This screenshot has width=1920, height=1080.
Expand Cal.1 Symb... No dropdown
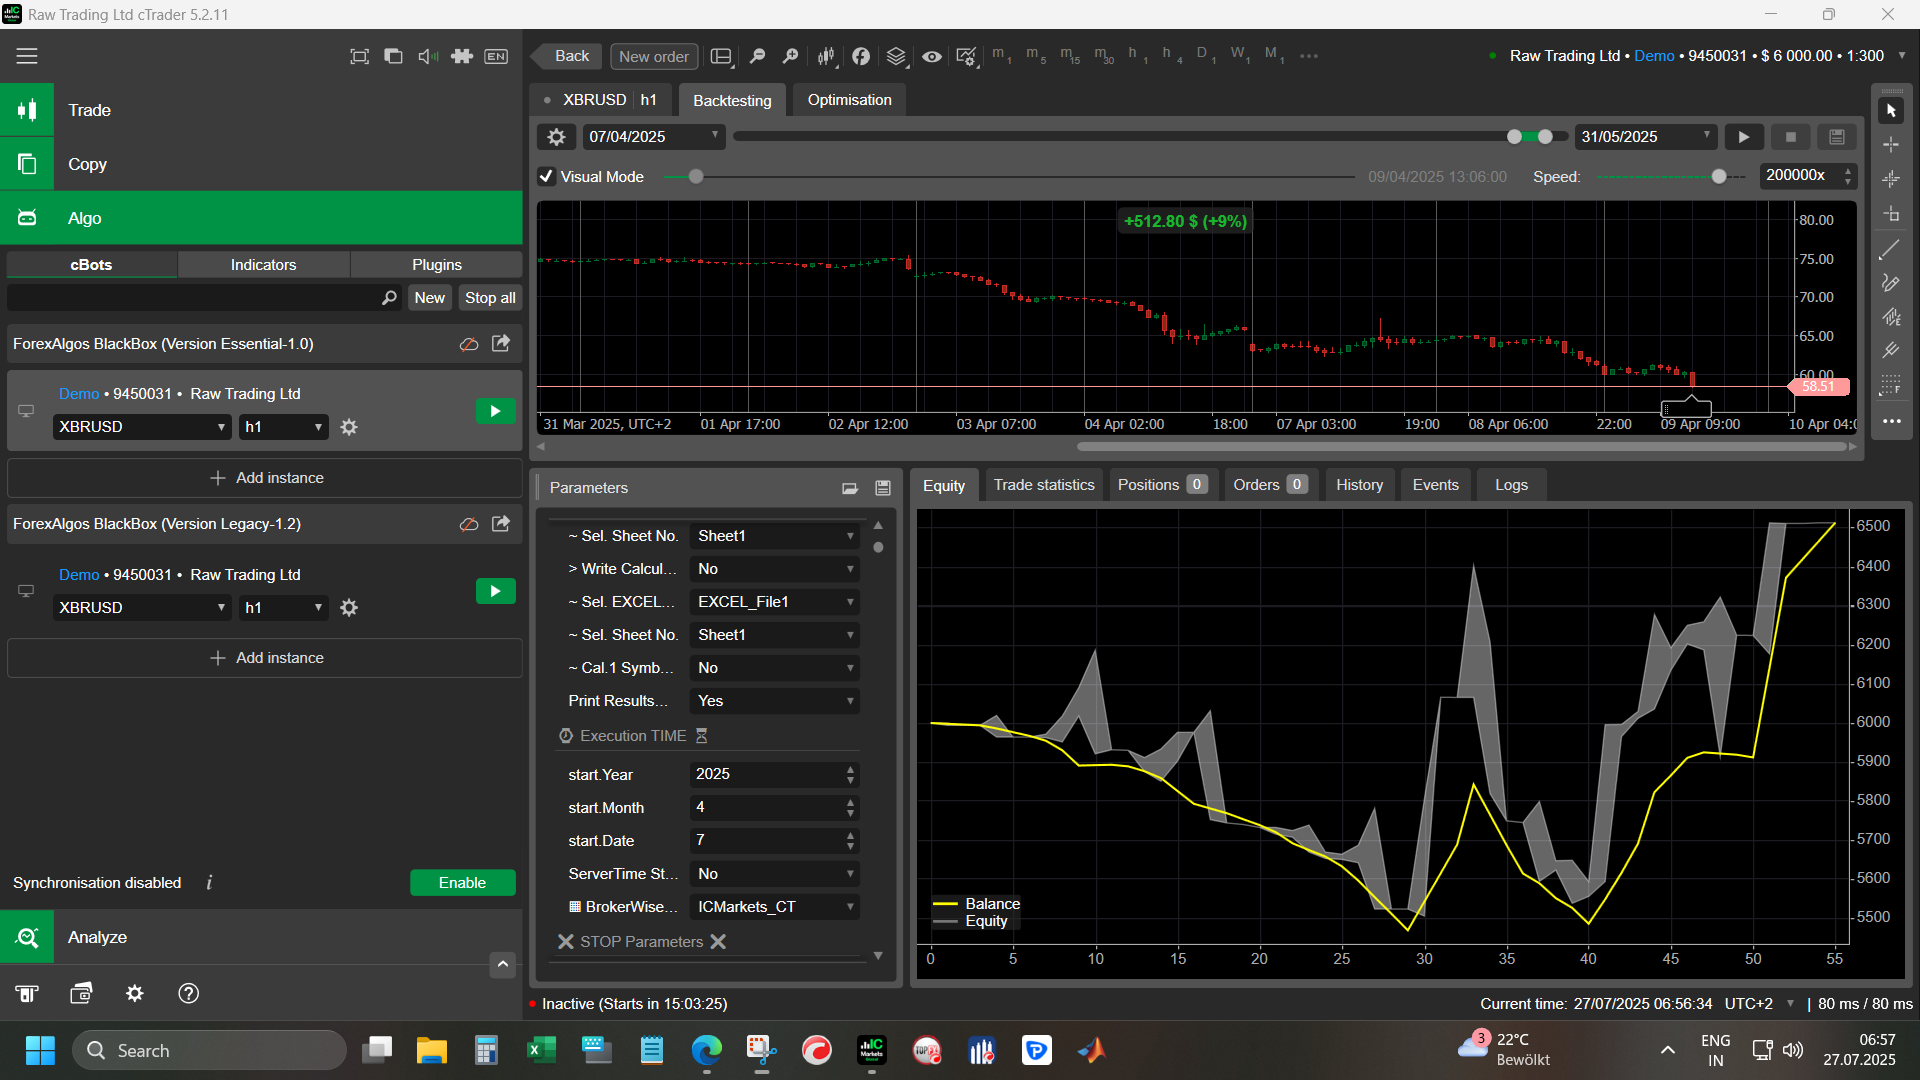[775, 668]
